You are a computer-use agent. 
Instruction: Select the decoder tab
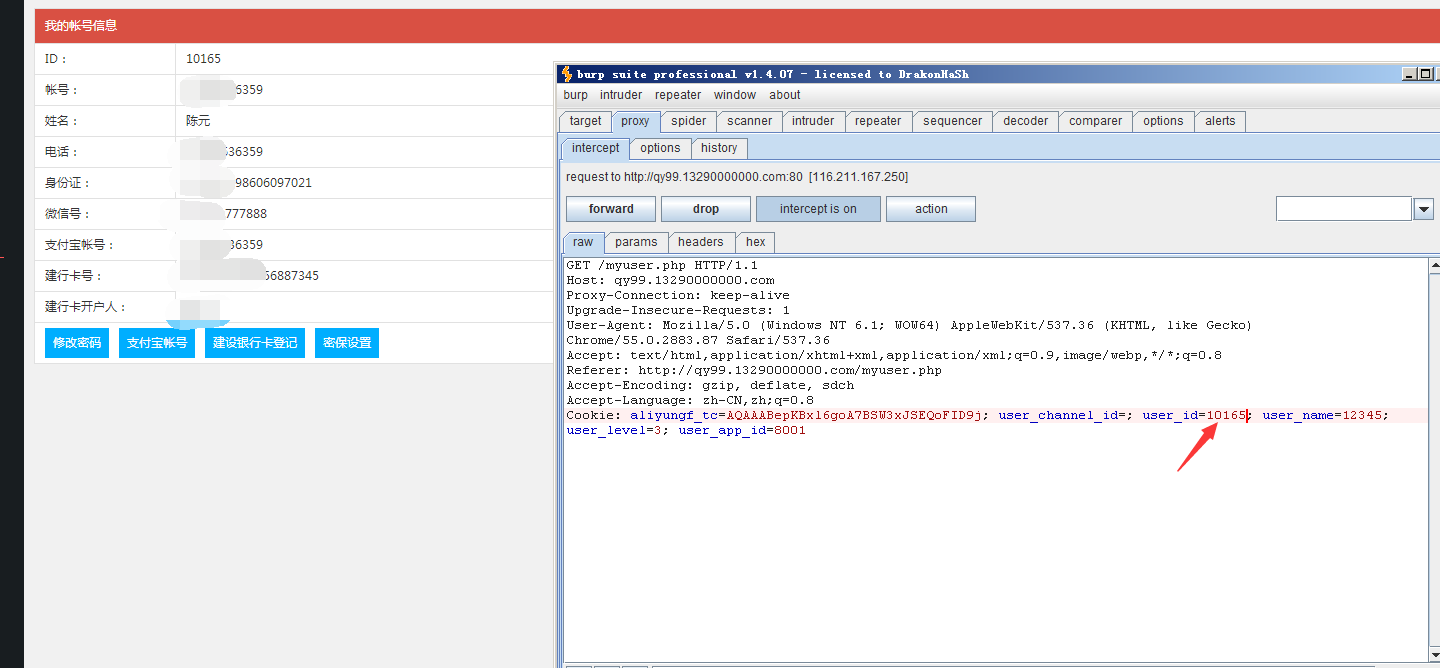[1025, 121]
